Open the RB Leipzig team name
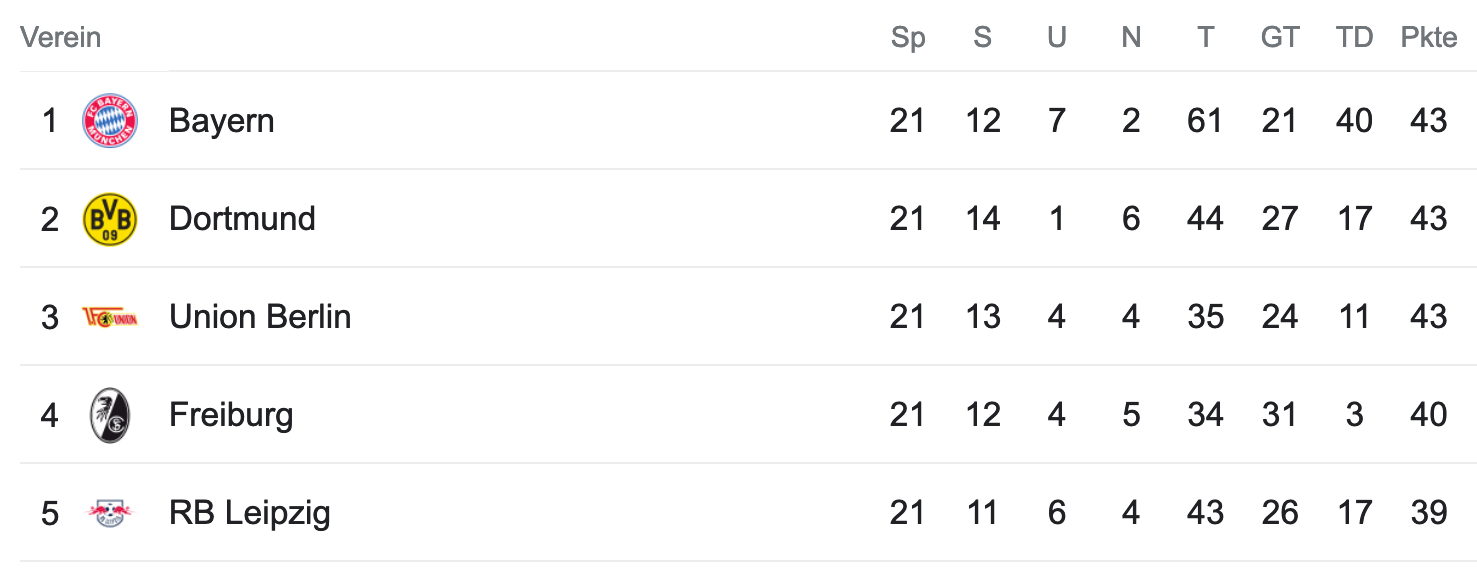 (250, 513)
